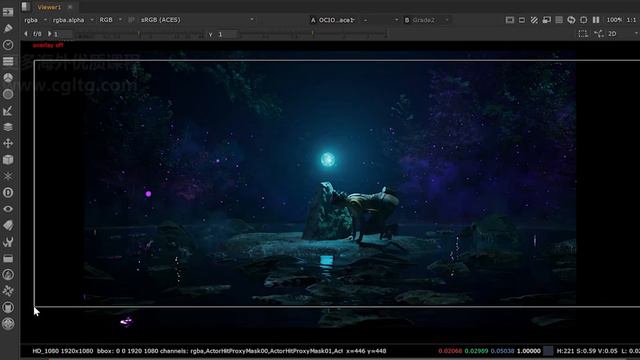Select the Viewer1 tab
The width and height of the screenshot is (640, 360).
[49, 7]
